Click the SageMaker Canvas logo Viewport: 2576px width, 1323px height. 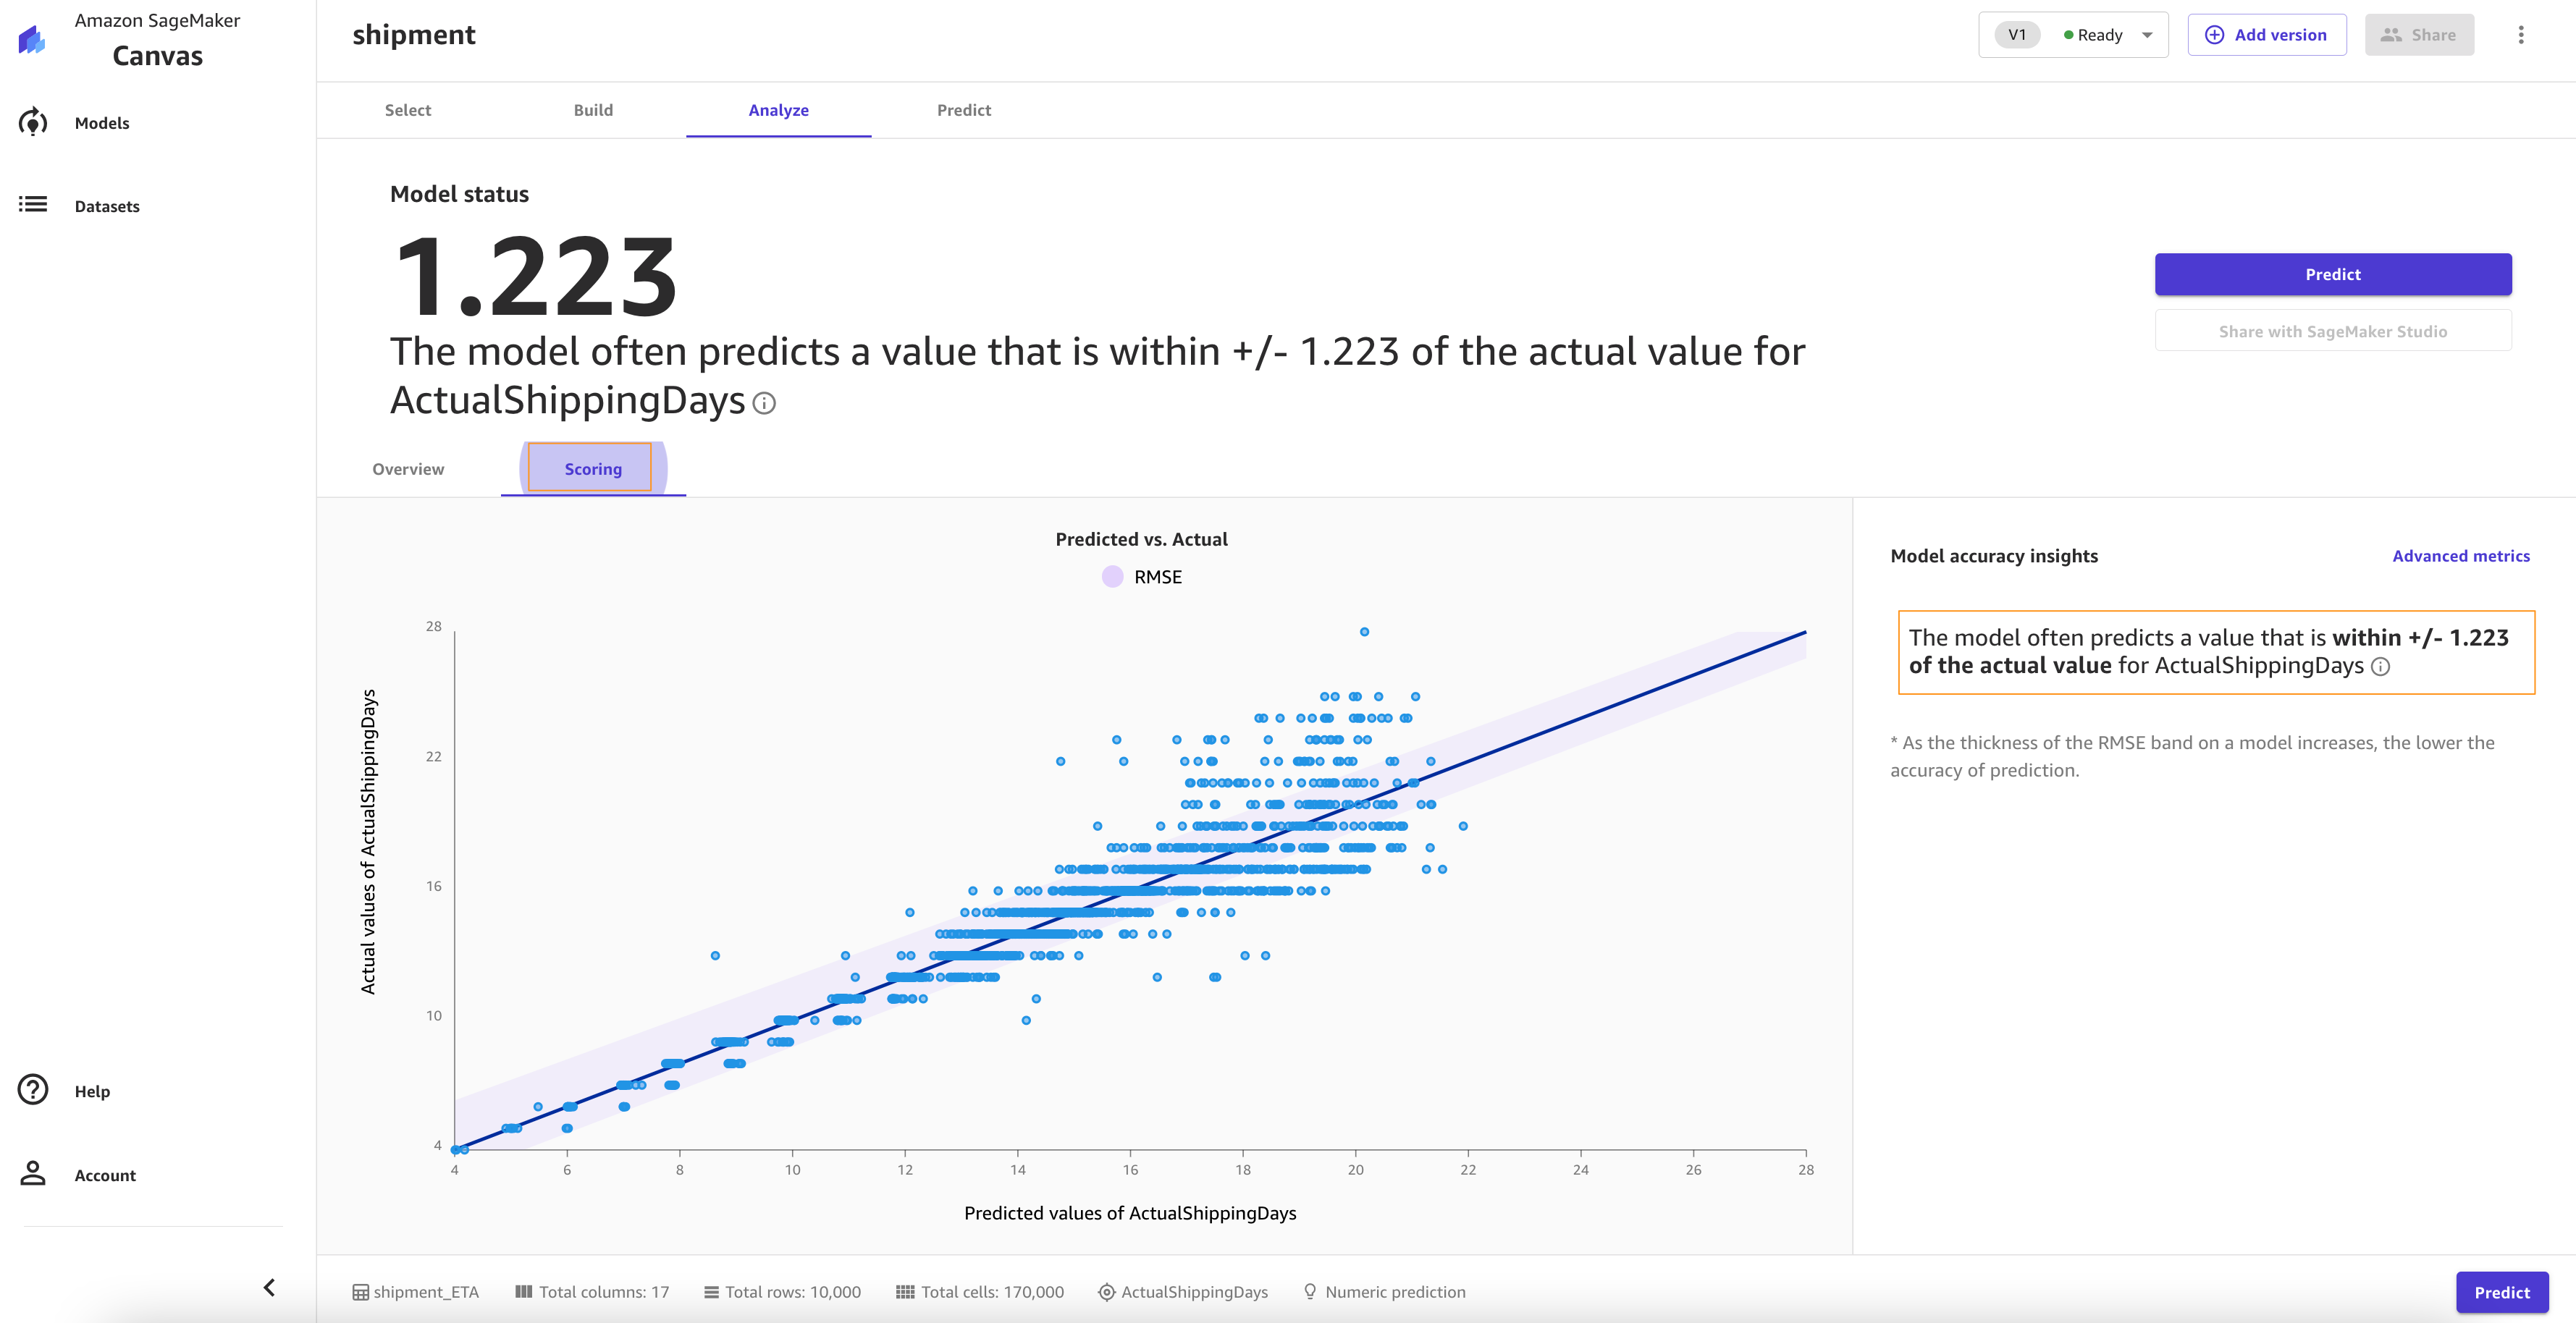coord(32,40)
